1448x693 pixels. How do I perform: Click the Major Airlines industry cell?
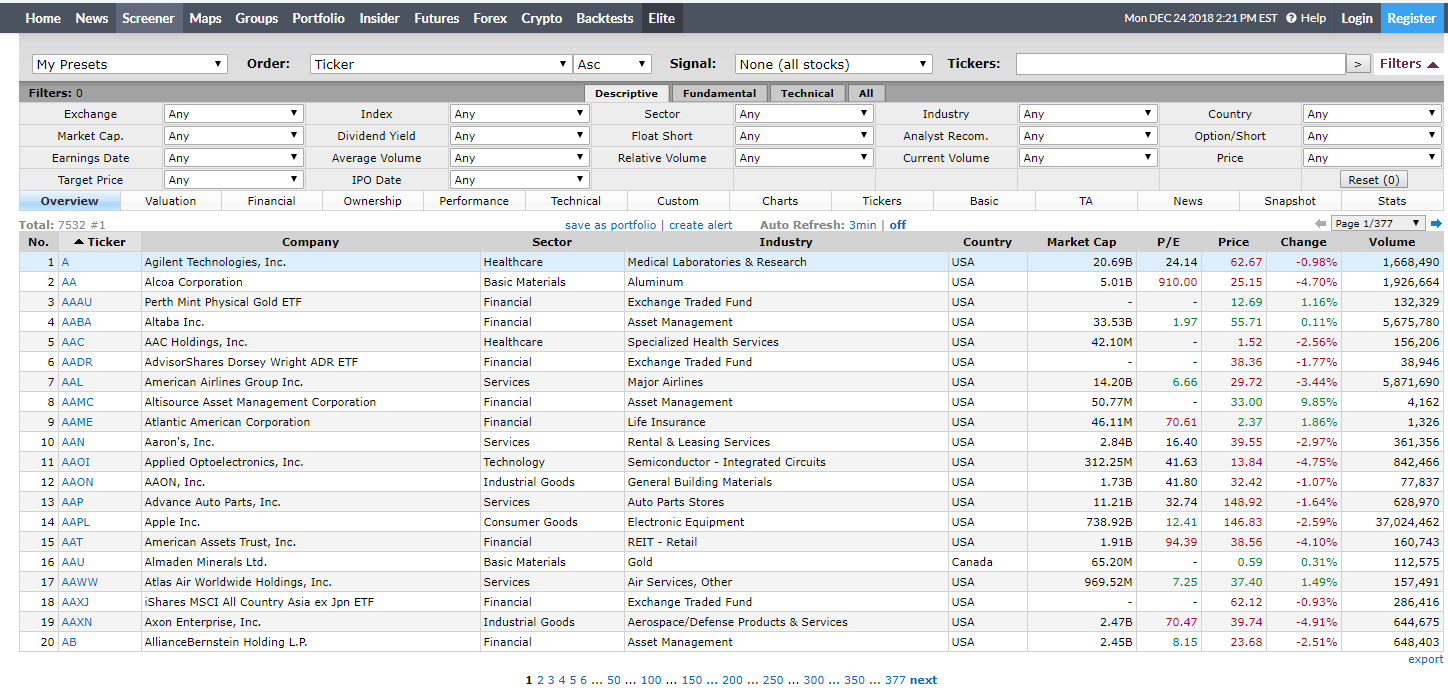[x=786, y=382]
